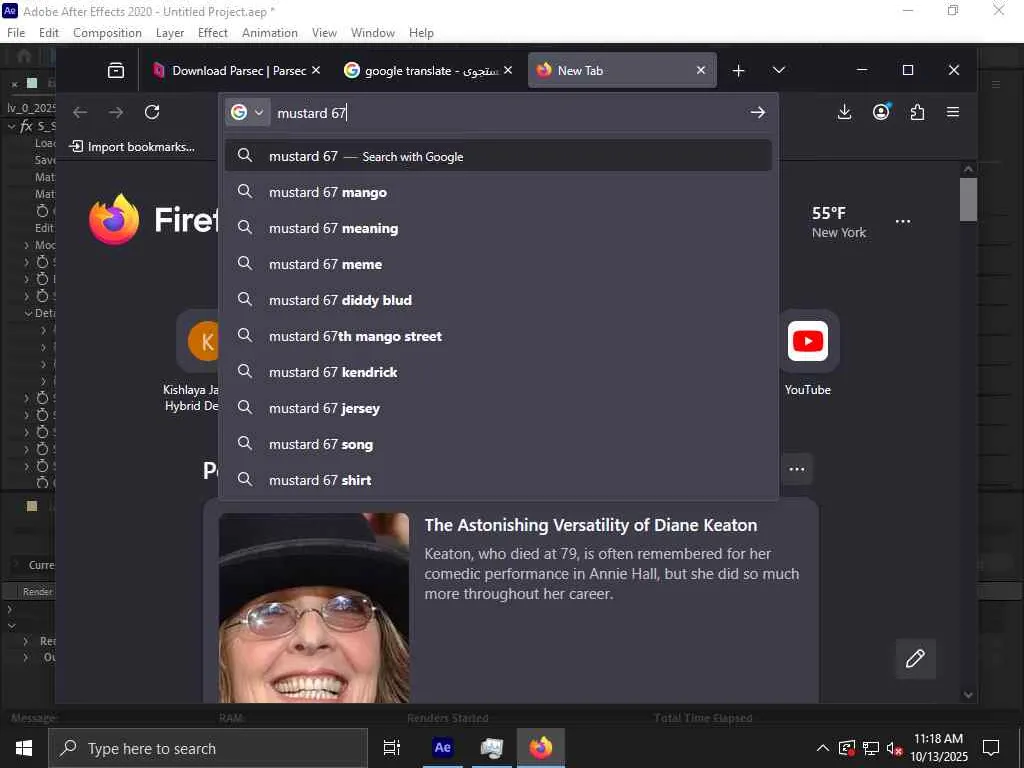Open weather widget three-dot menu

pos(903,221)
